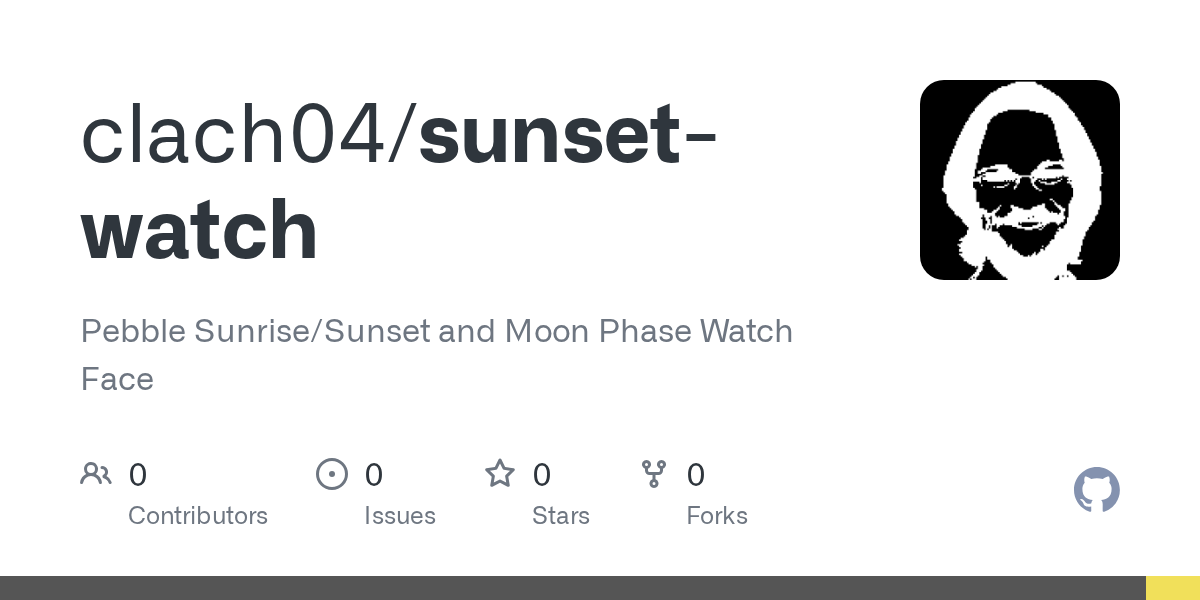Click the Forks branch icon

point(654,474)
